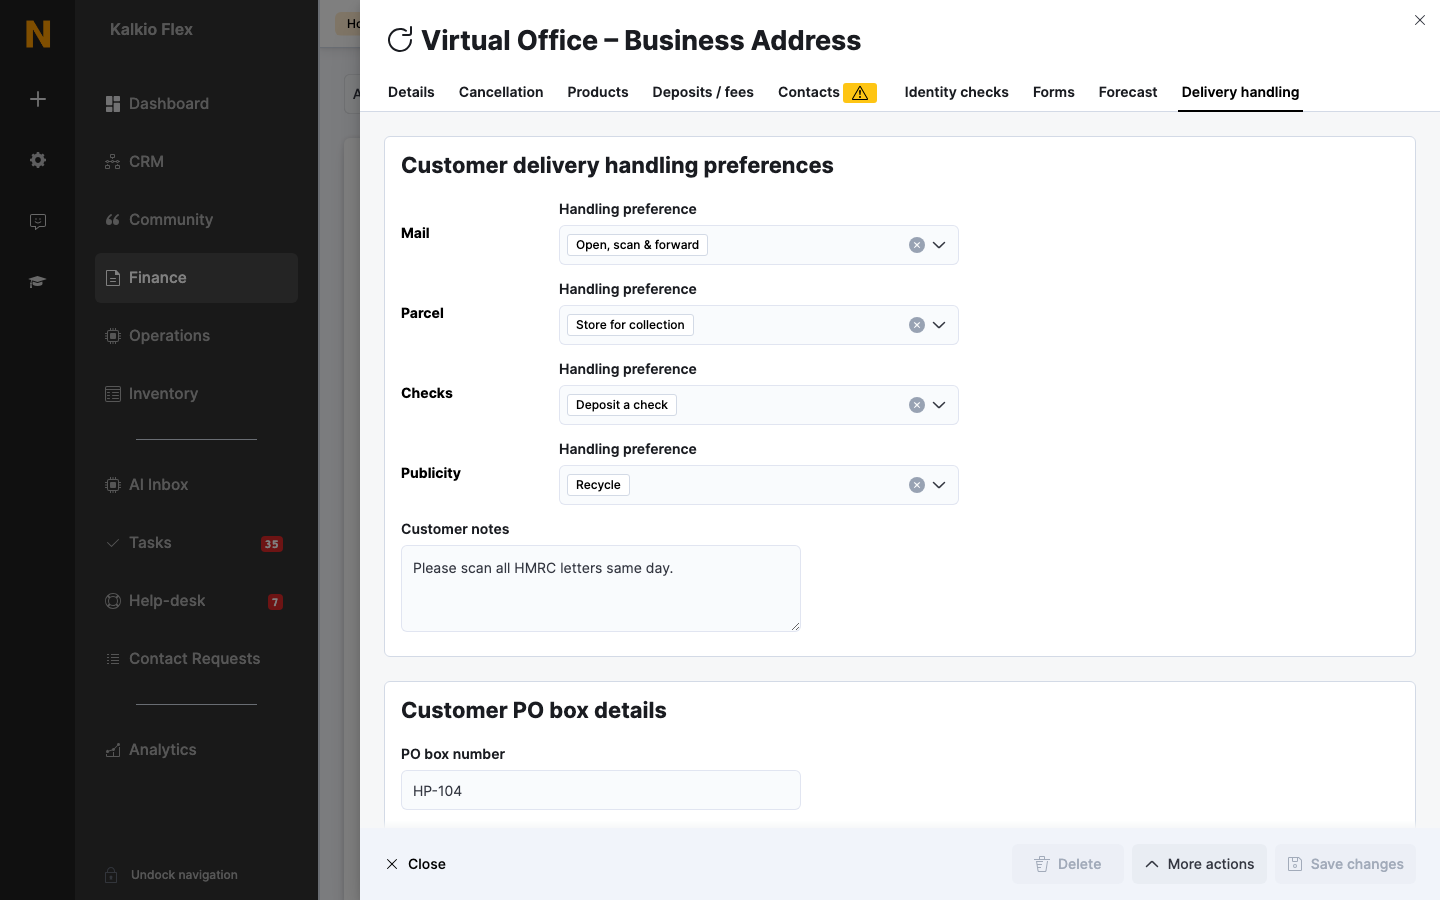Open Help-desk in the sidebar

point(196,601)
